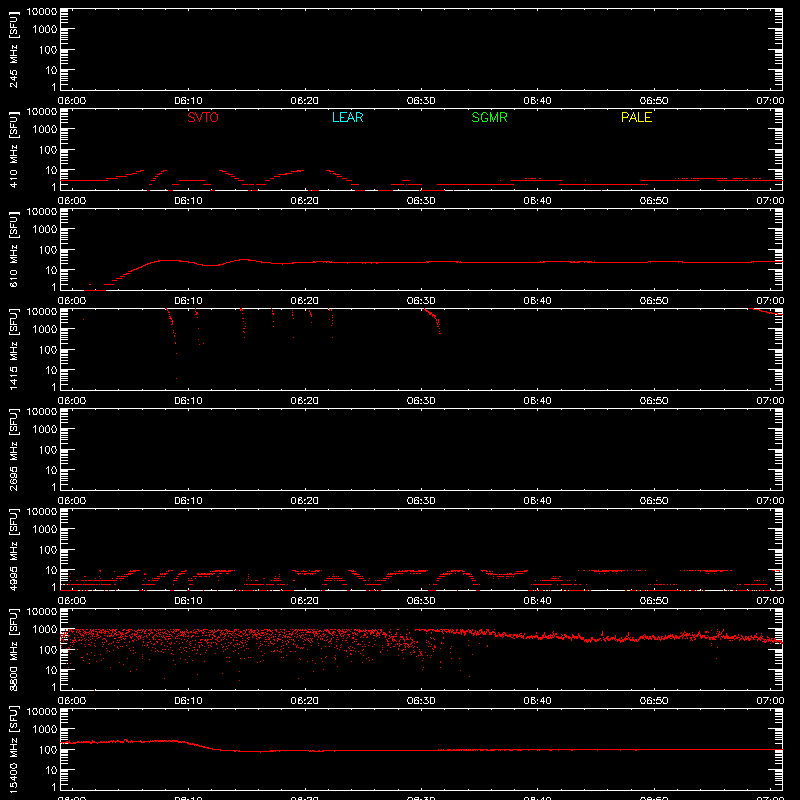
Task: Click 06:30 time label of 8800 MHz plot
Action: (421, 701)
